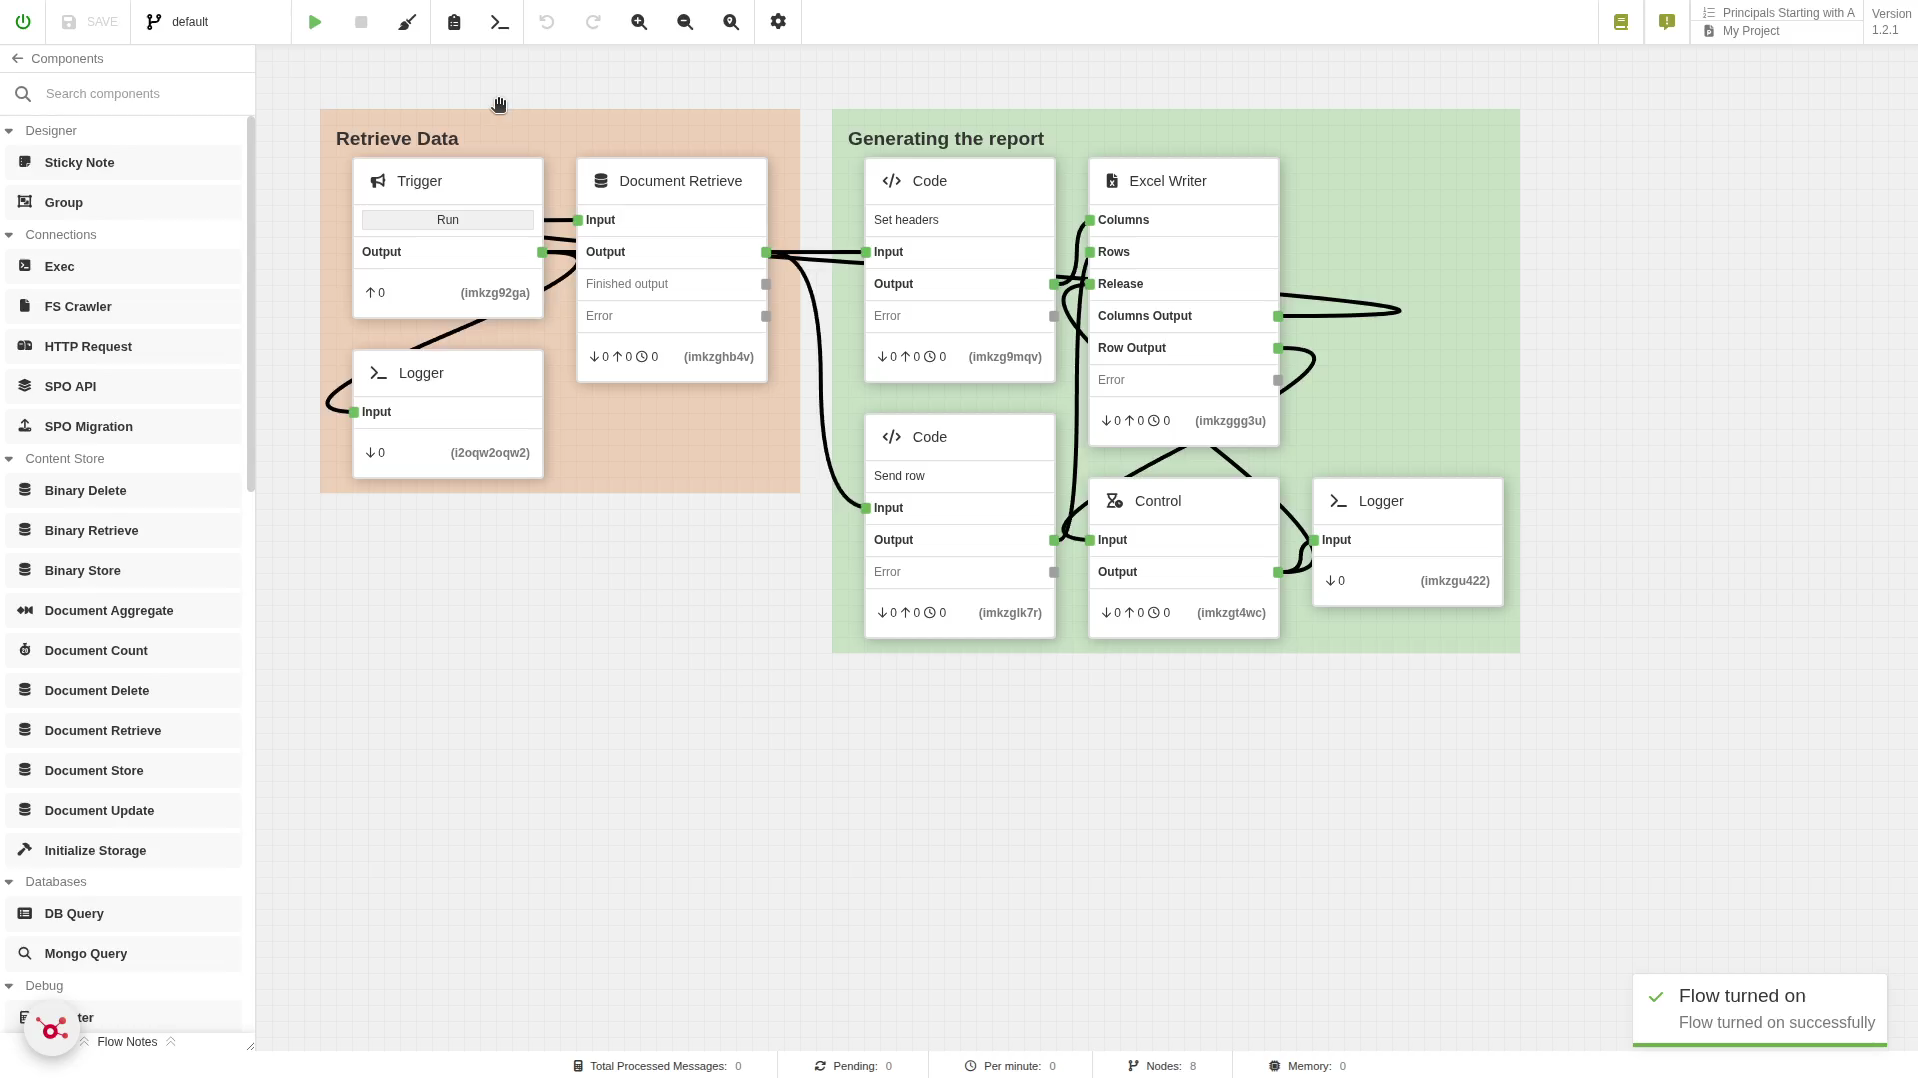The image size is (1918, 1078).
Task: Open the notes book icon at top right
Action: [1621, 22]
